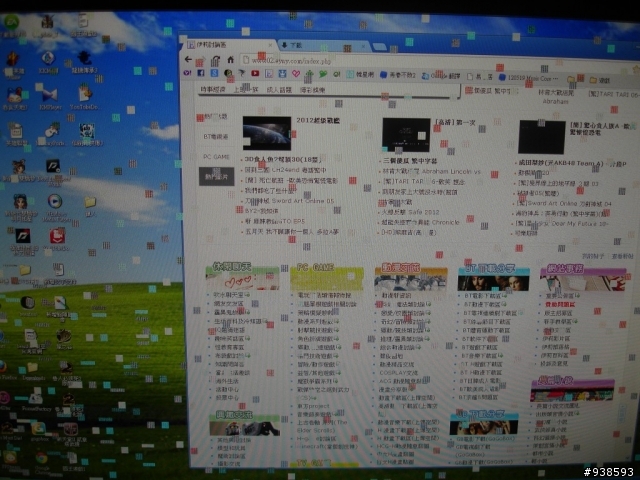Open the KMPlayer desktop icon
The image size is (640, 480).
coord(49,96)
